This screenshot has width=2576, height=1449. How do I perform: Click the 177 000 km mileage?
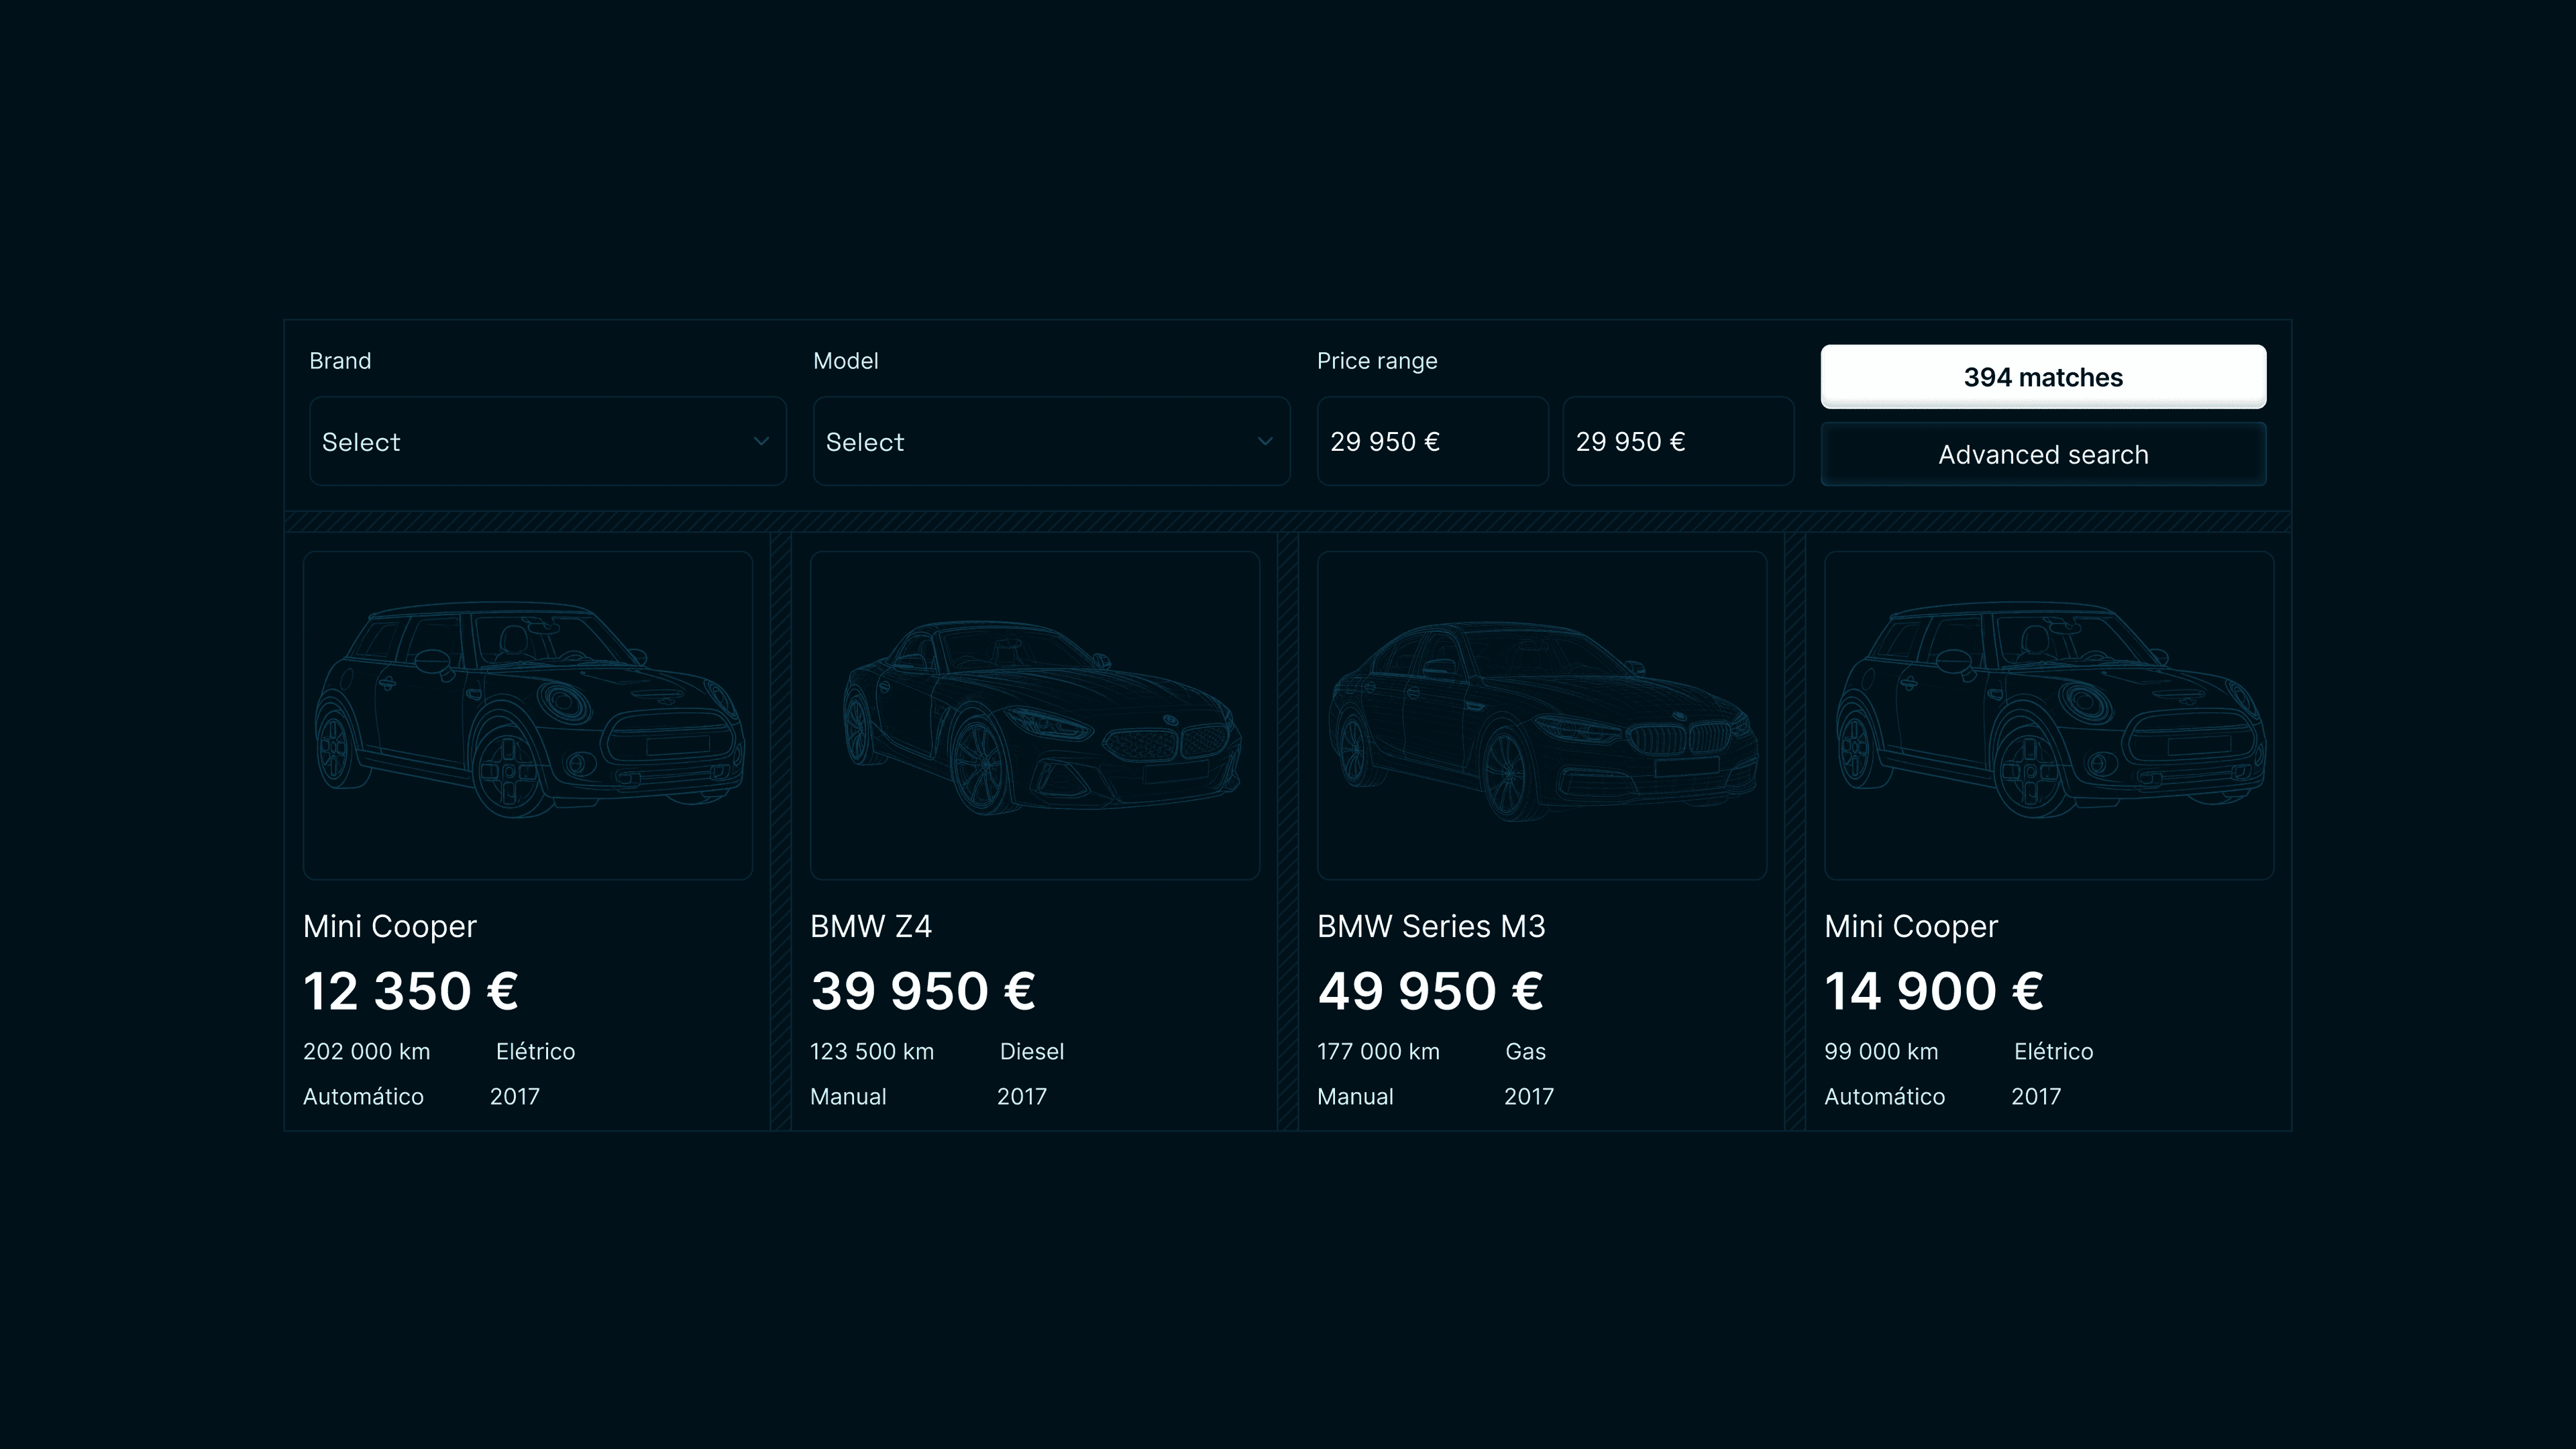coord(1378,1051)
